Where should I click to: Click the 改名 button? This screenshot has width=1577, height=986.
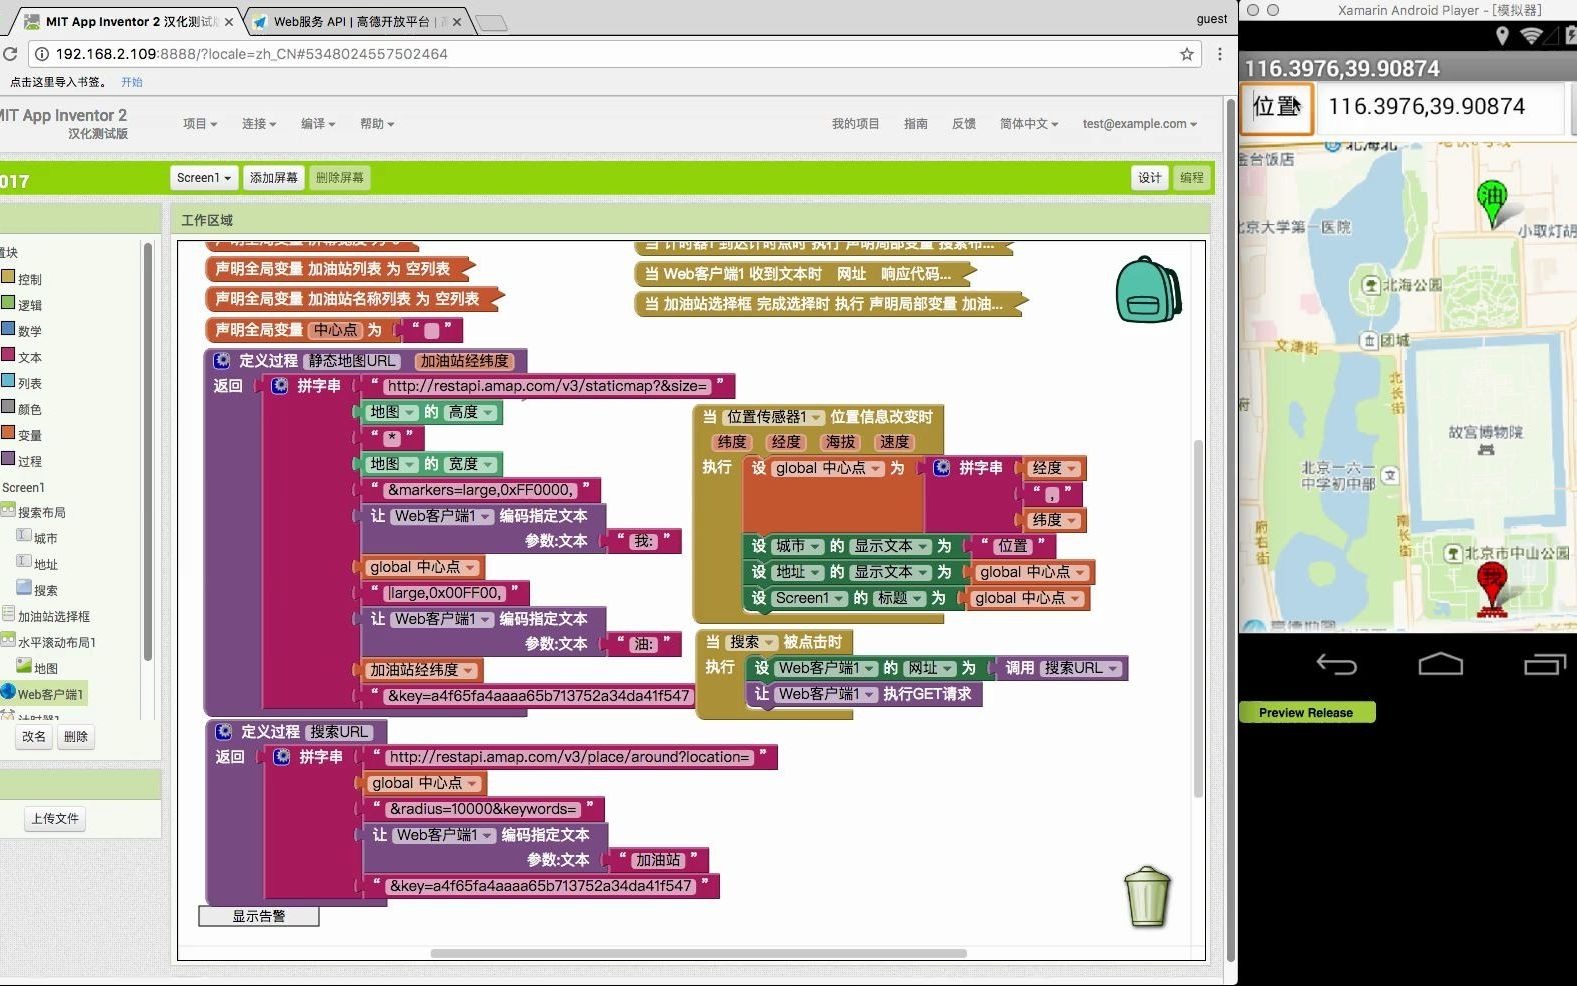click(34, 737)
